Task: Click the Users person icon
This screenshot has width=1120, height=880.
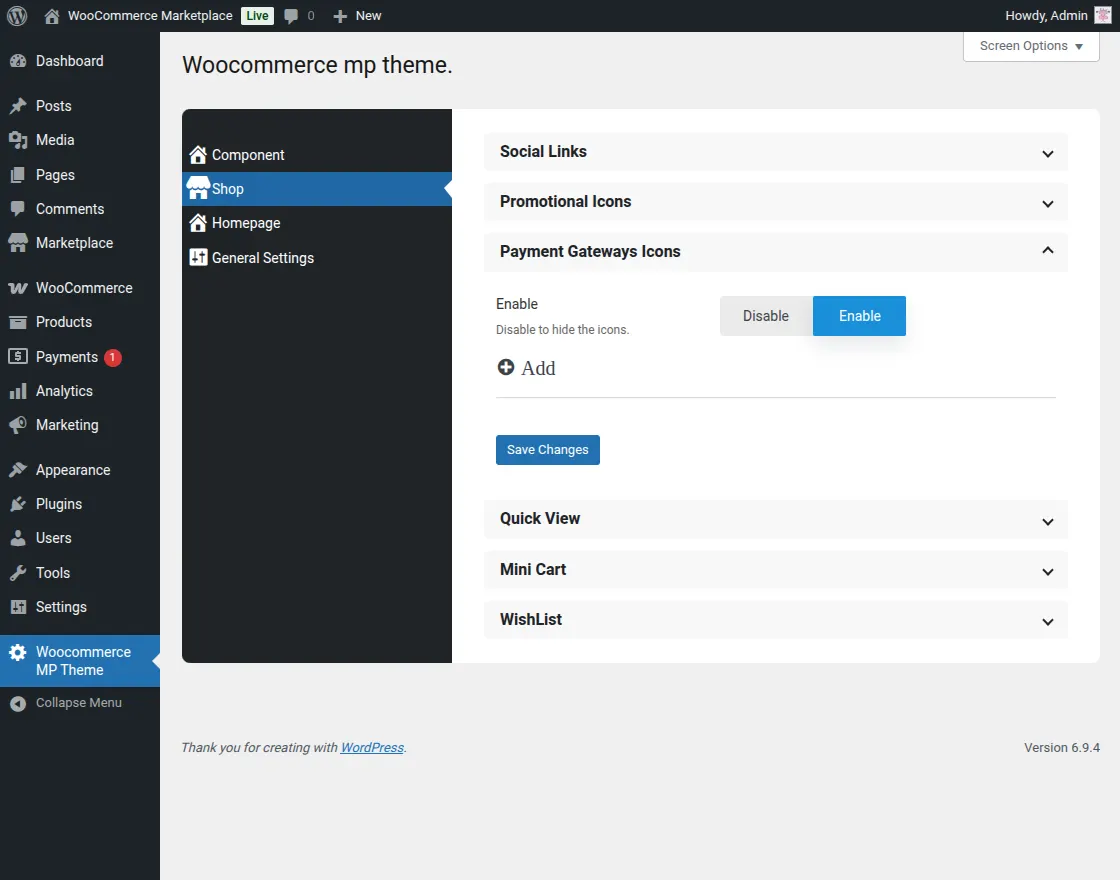Action: pyautogui.click(x=18, y=538)
